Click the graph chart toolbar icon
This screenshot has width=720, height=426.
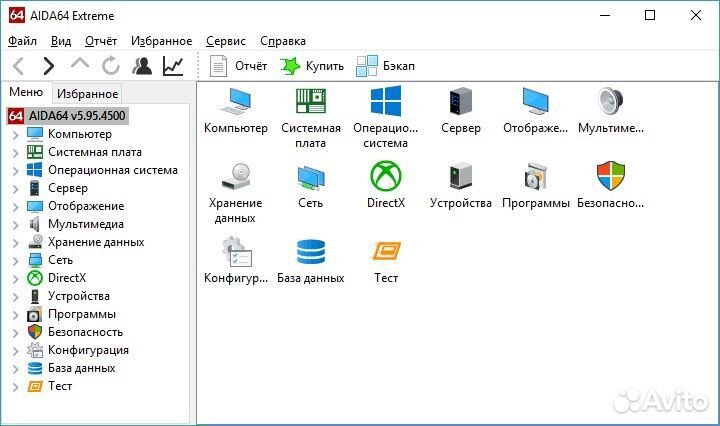point(173,66)
